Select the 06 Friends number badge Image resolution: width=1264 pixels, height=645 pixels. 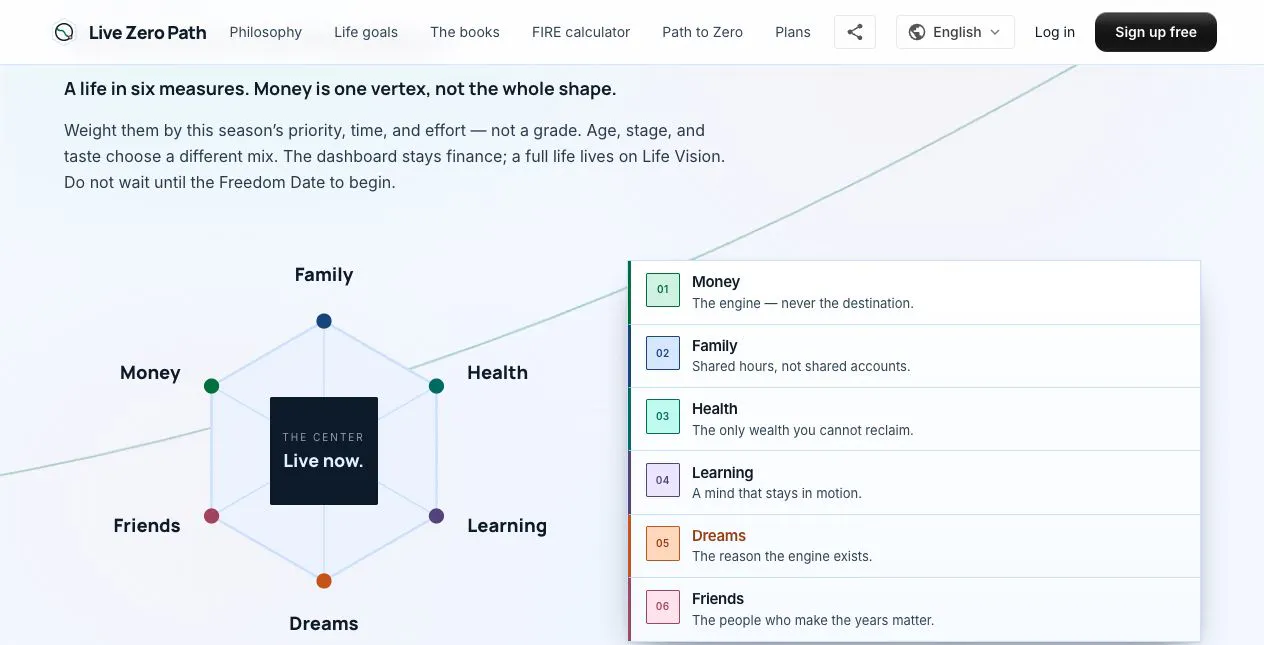(663, 606)
